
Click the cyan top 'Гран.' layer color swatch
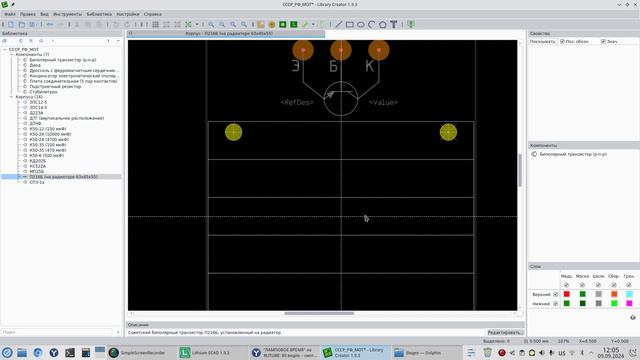[x=629, y=294]
